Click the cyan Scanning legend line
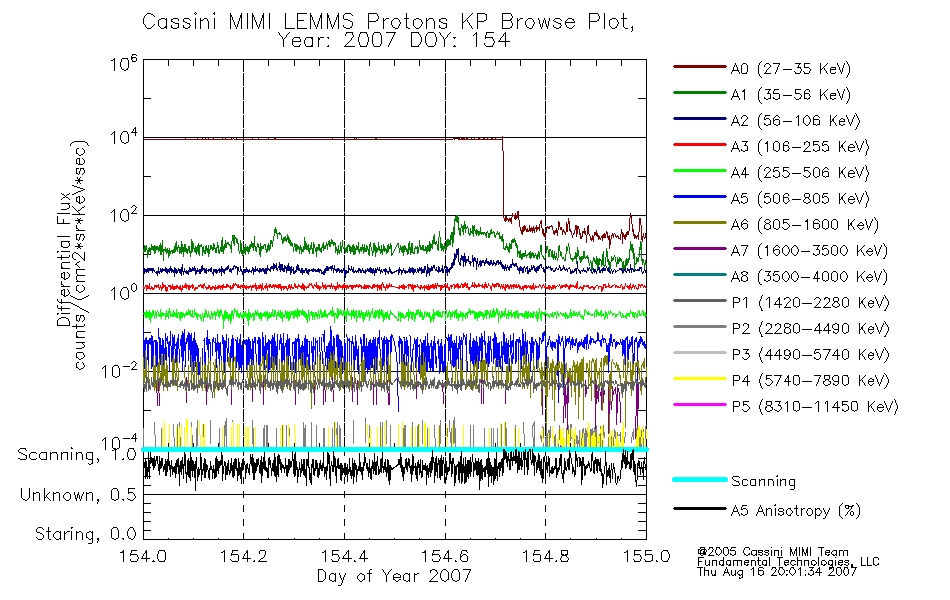The width and height of the screenshot is (950, 600). (700, 479)
